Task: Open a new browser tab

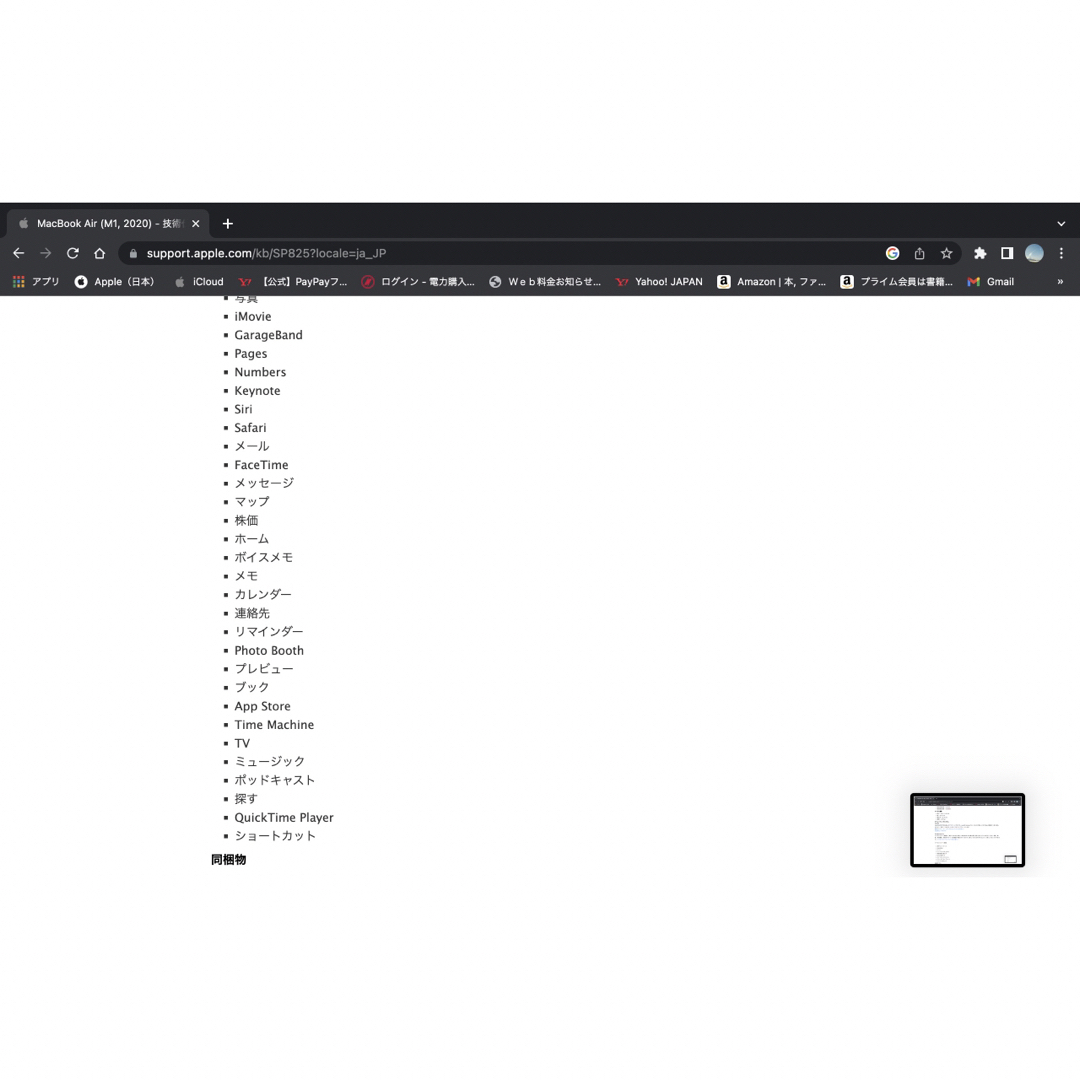Action: 228,224
